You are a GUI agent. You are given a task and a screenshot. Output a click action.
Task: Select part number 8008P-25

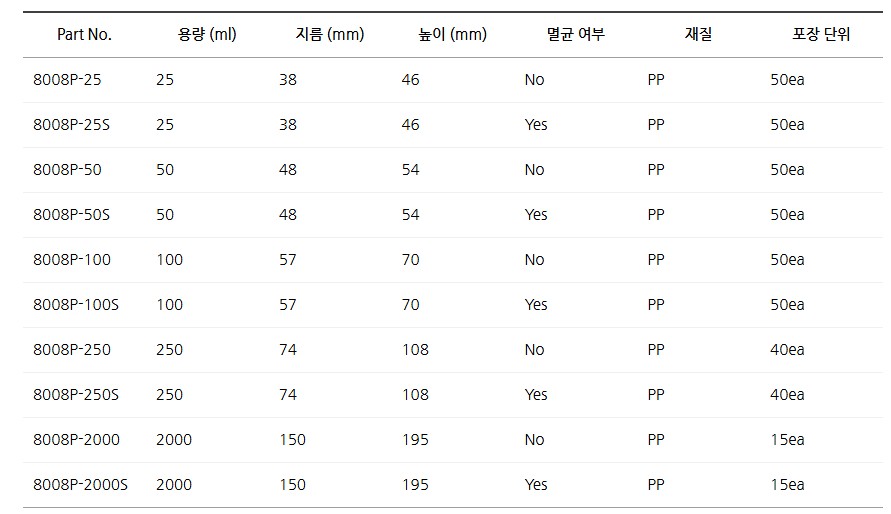pos(67,80)
